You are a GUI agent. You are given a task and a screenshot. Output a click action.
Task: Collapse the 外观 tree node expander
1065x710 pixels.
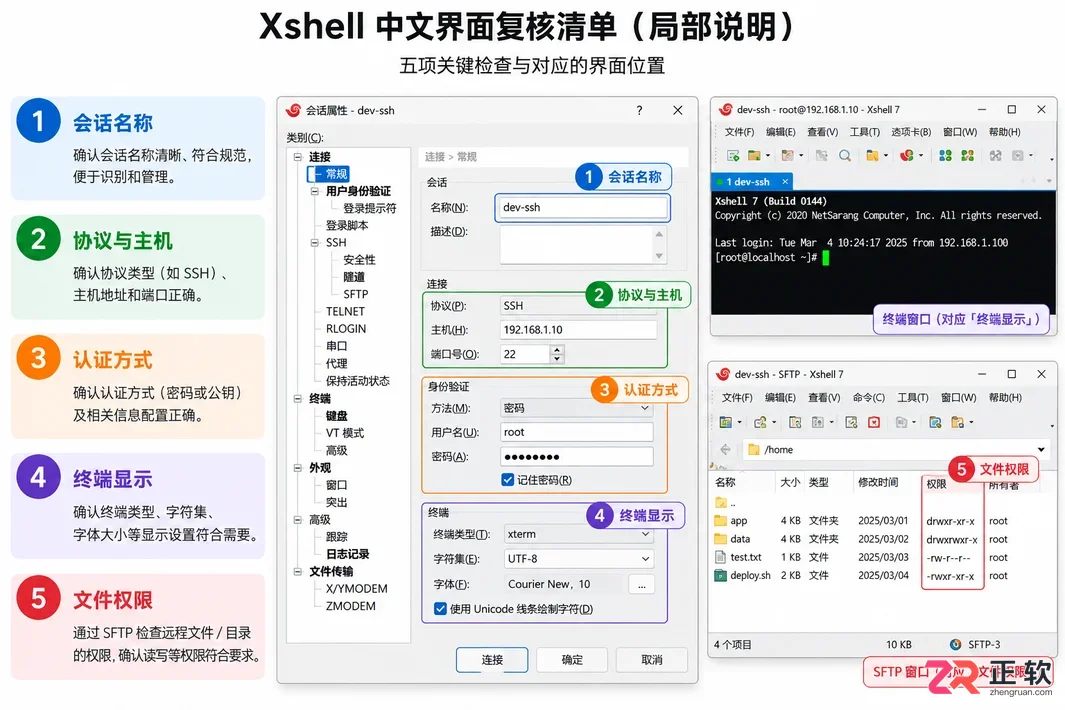(297, 467)
